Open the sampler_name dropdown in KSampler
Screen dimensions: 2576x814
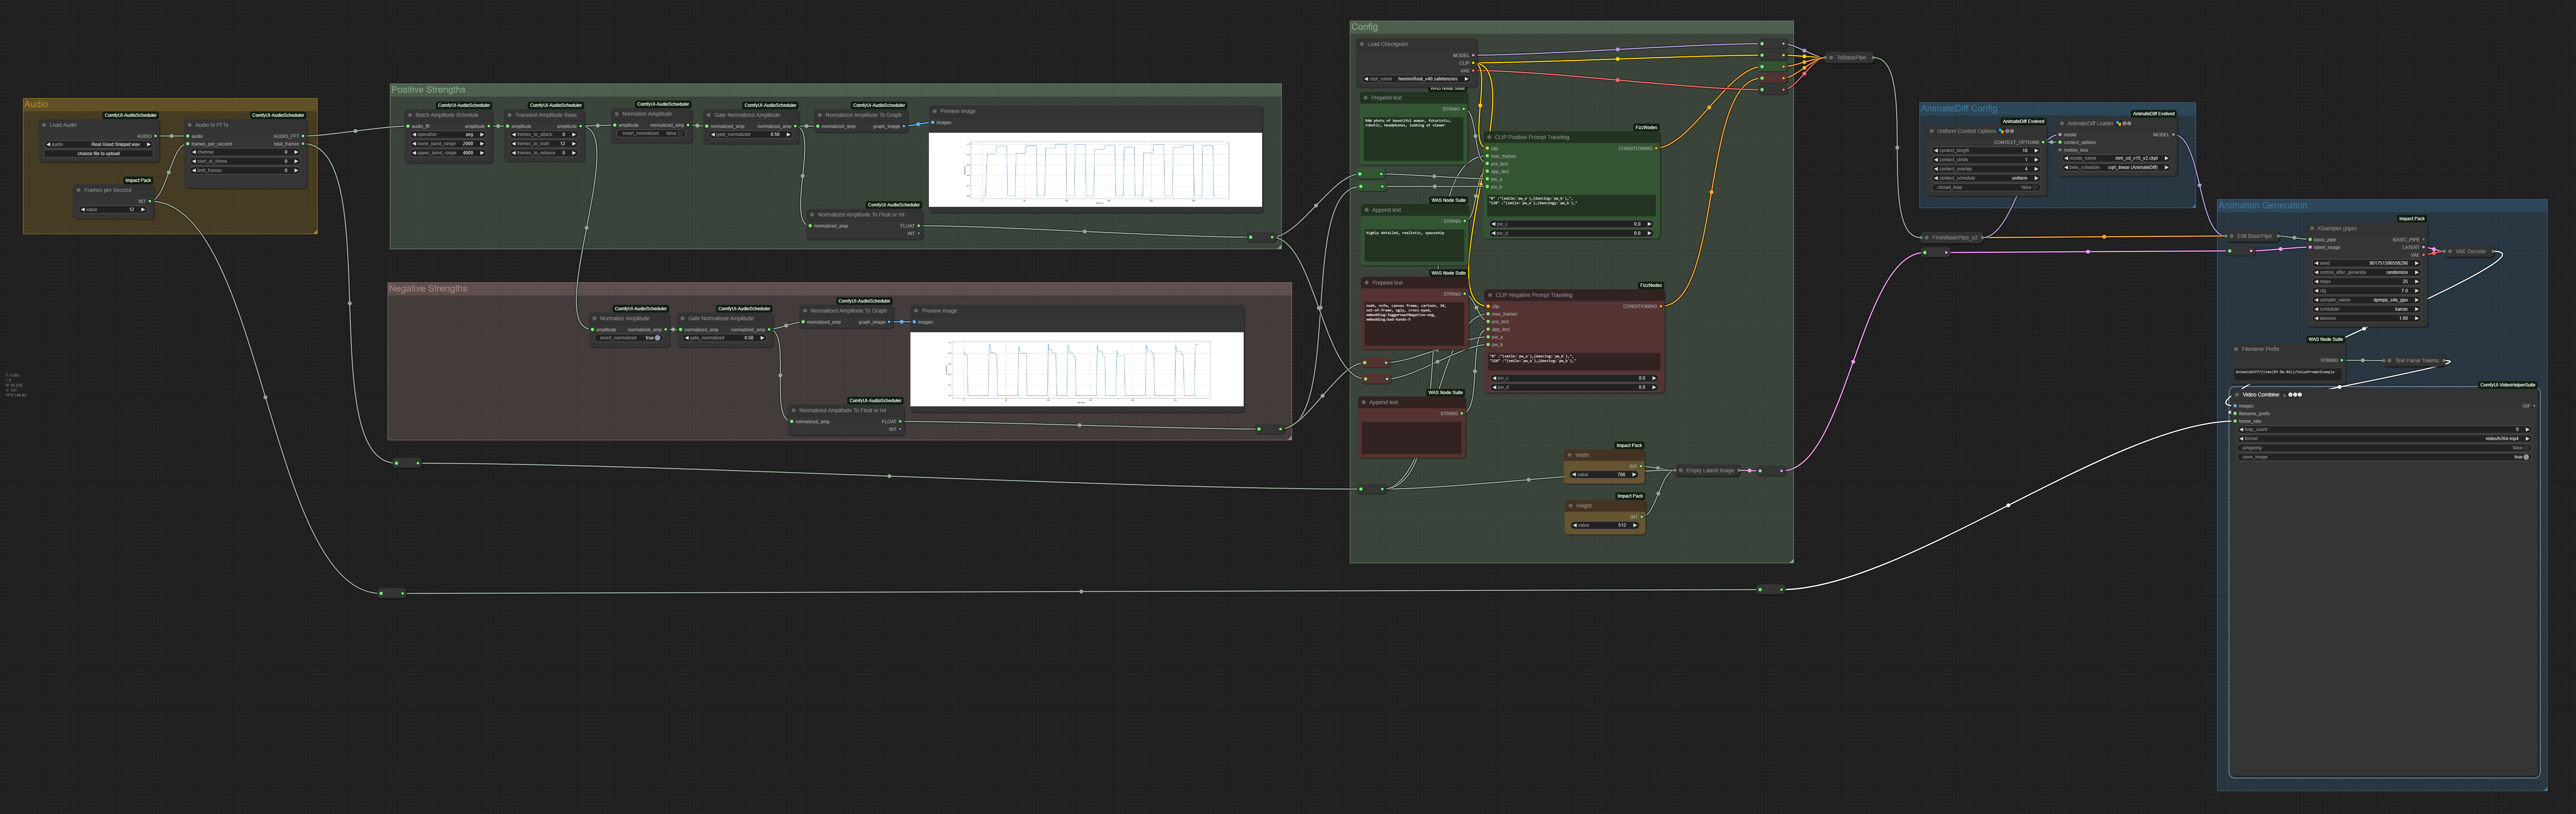coord(2366,300)
